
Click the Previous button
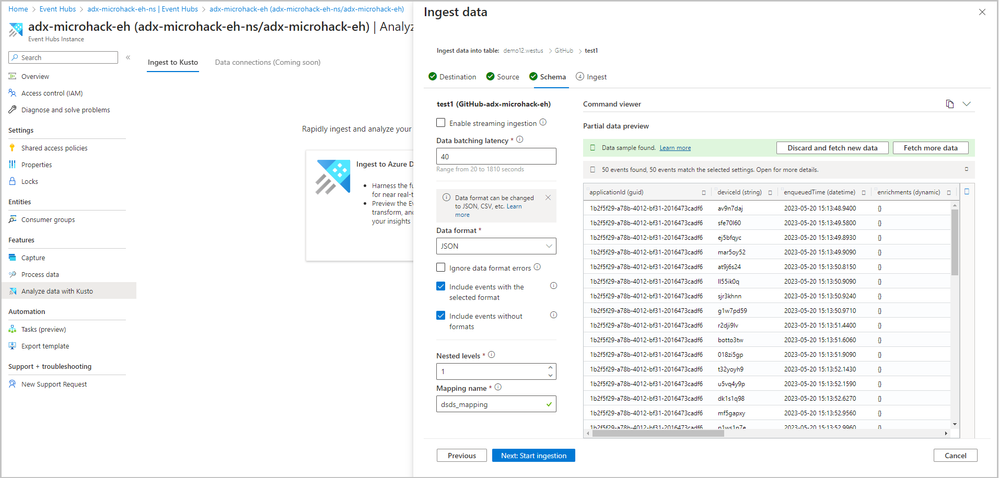pos(462,456)
